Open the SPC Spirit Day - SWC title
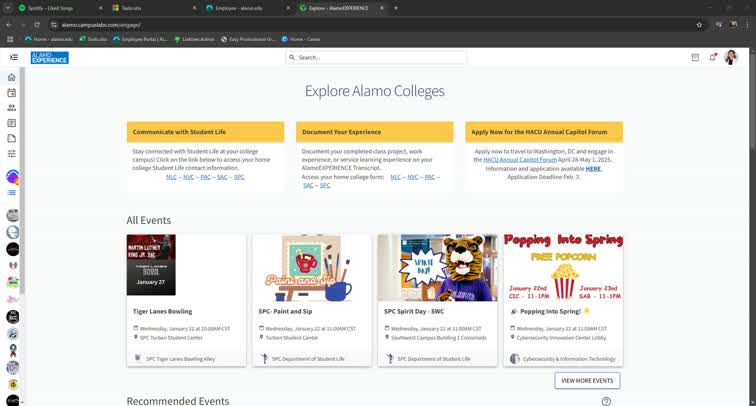 click(414, 311)
